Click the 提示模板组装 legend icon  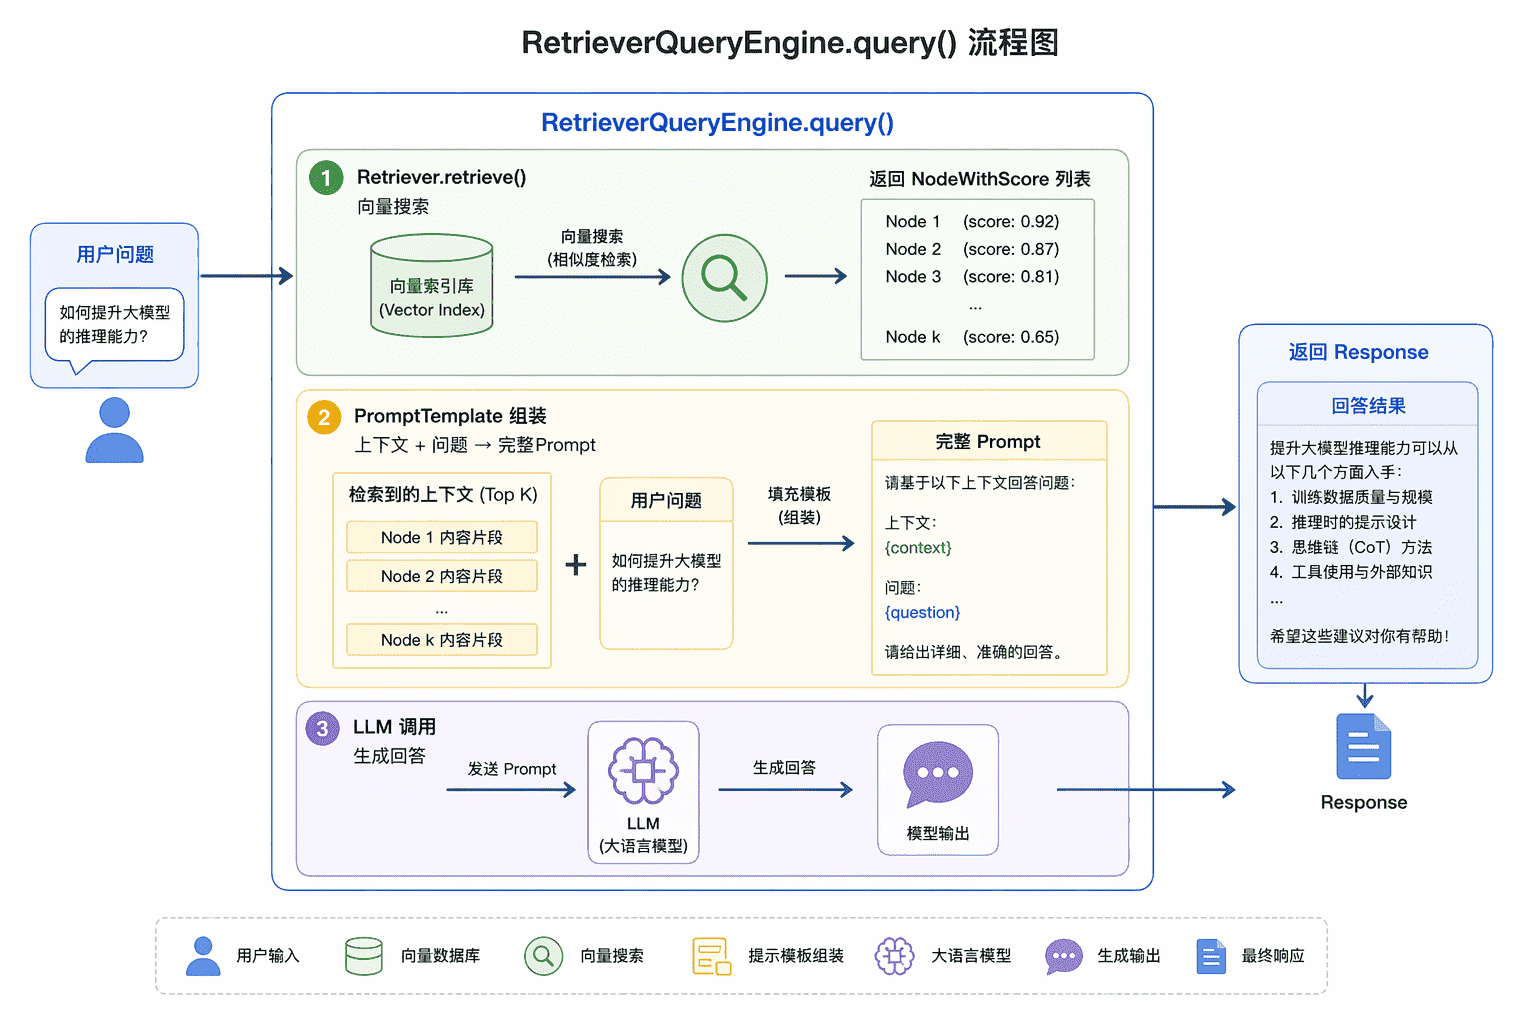pos(711,956)
